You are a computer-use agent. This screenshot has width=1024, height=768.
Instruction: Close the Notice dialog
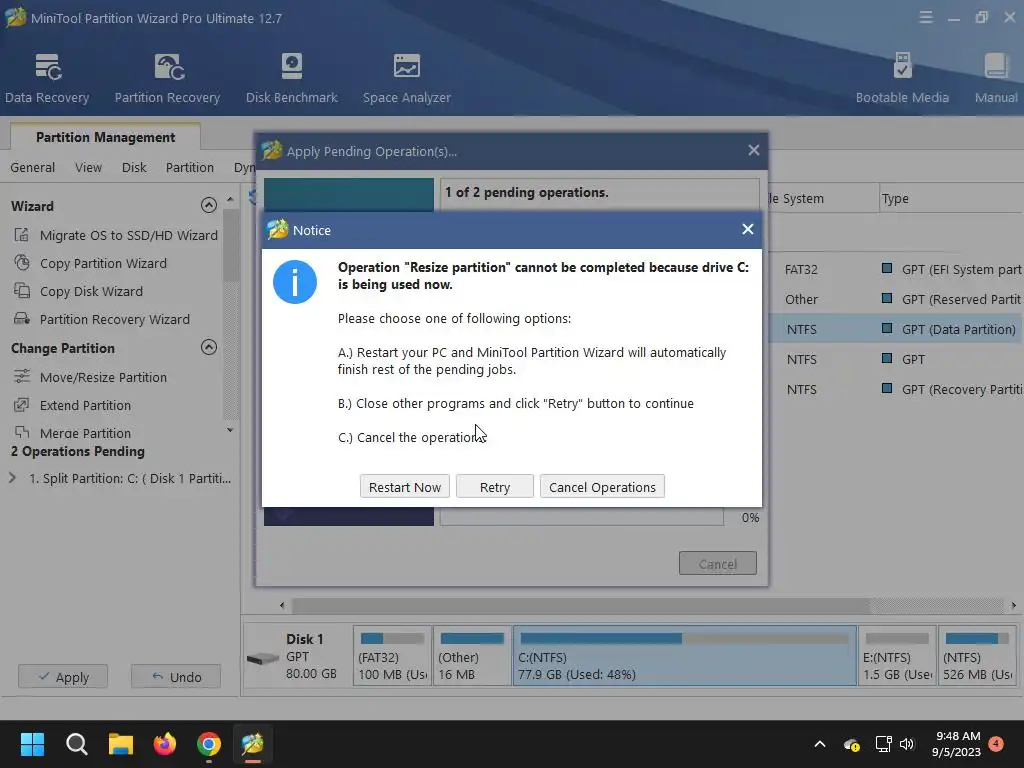click(748, 229)
